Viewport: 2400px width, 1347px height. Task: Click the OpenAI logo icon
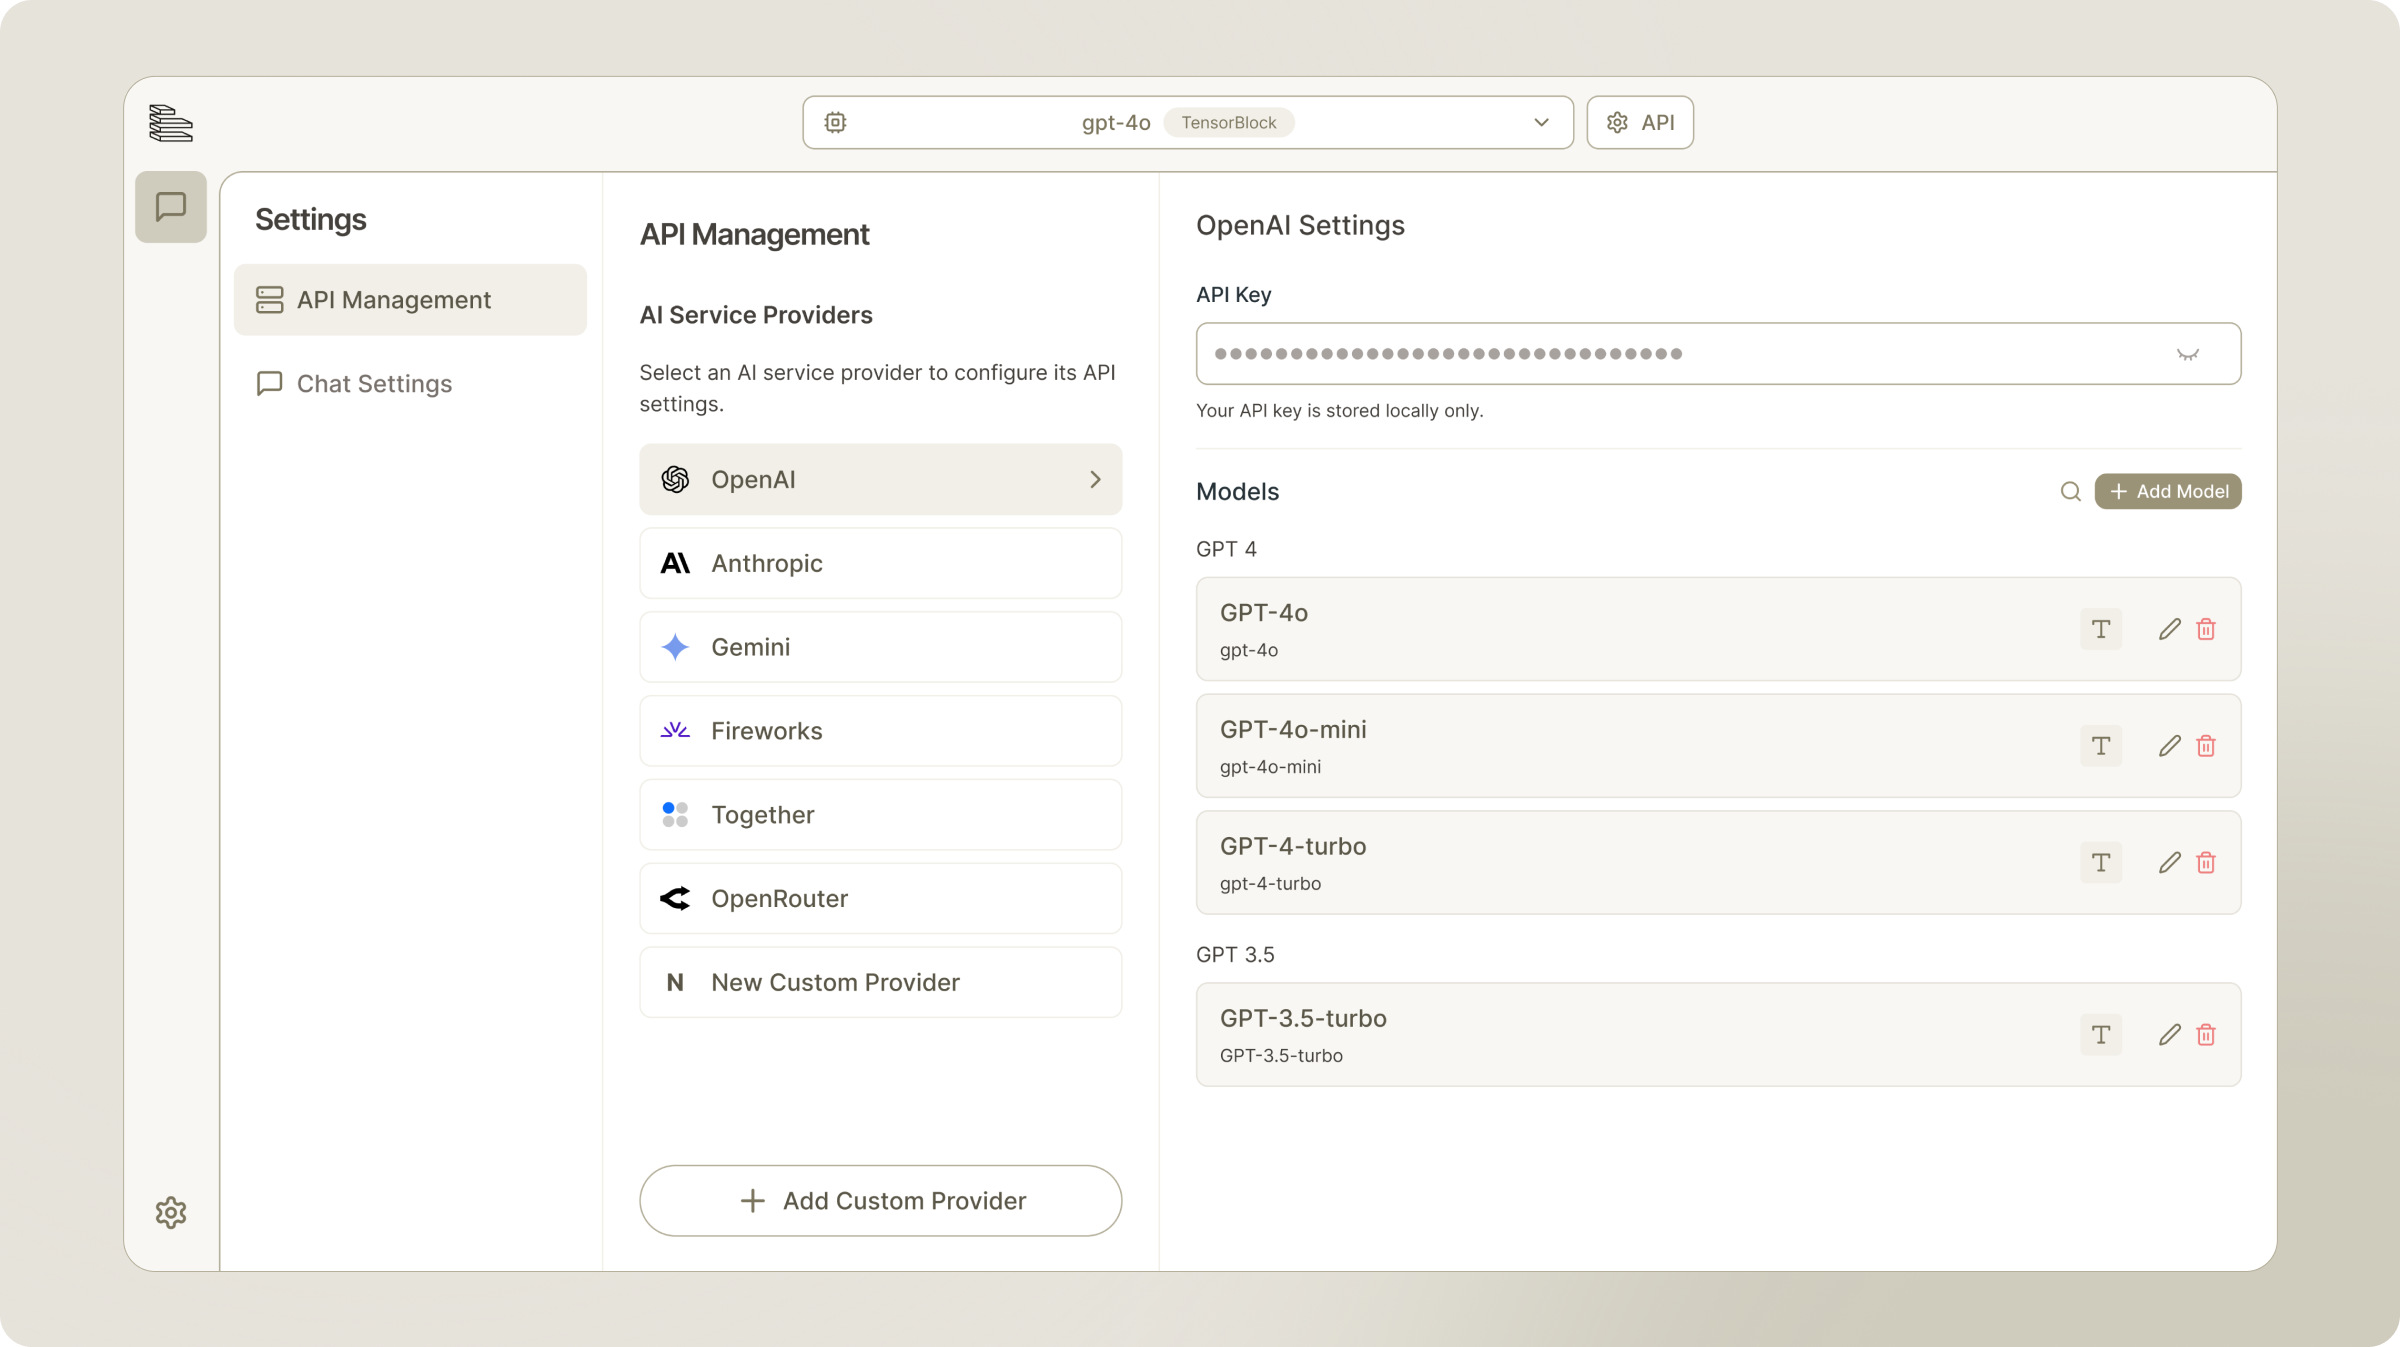(x=675, y=479)
